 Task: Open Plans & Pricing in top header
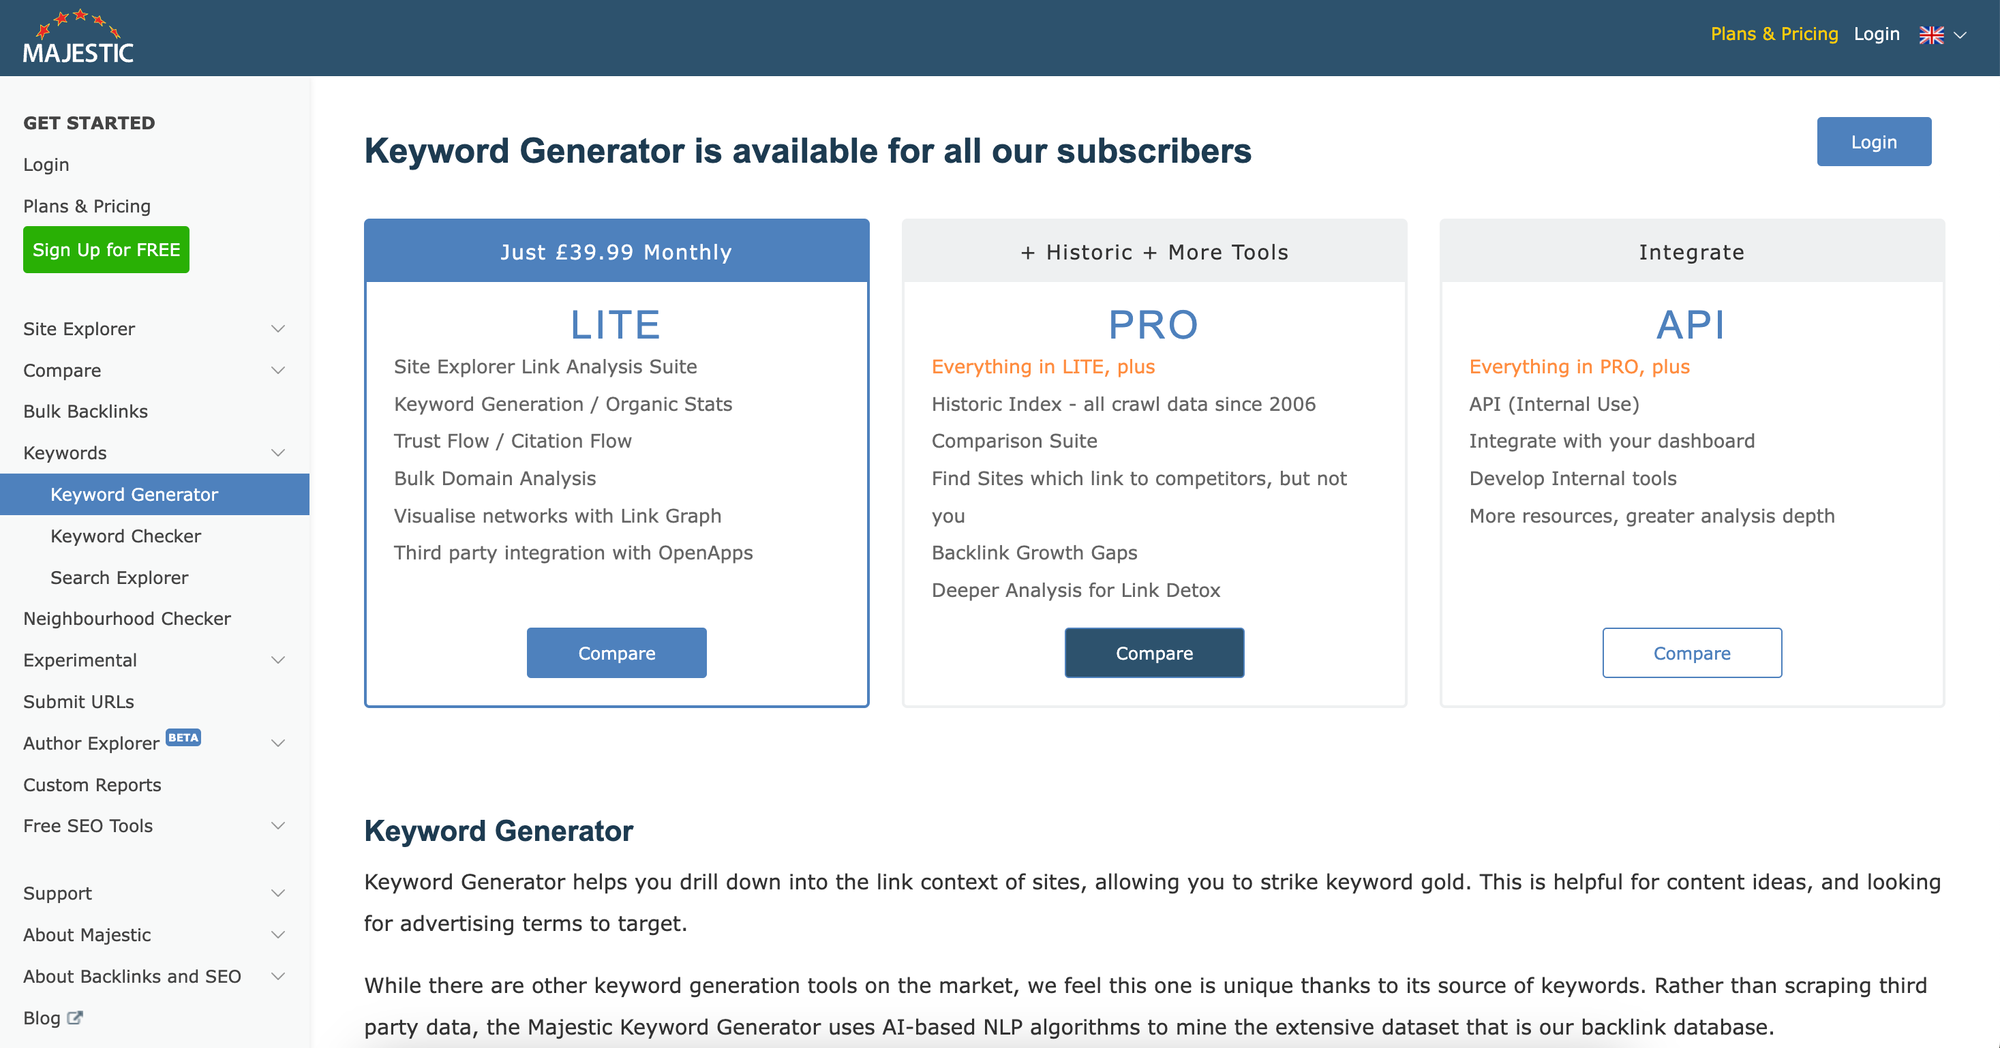coord(1774,34)
